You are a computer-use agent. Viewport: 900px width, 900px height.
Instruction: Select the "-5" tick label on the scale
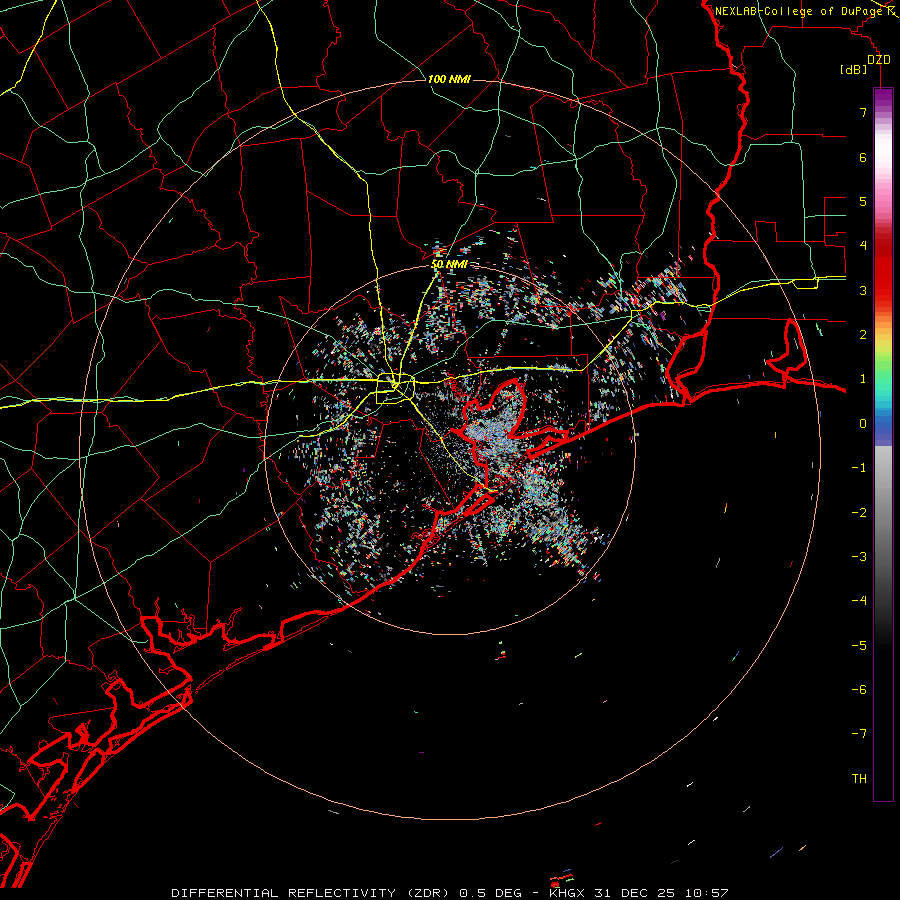859,646
